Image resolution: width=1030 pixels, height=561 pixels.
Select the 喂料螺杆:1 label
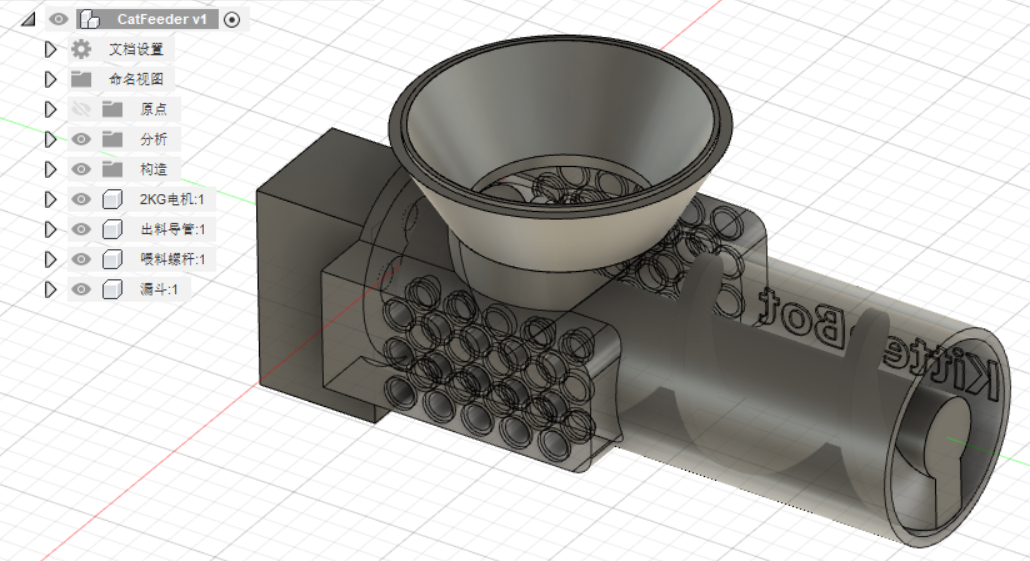click(x=173, y=259)
